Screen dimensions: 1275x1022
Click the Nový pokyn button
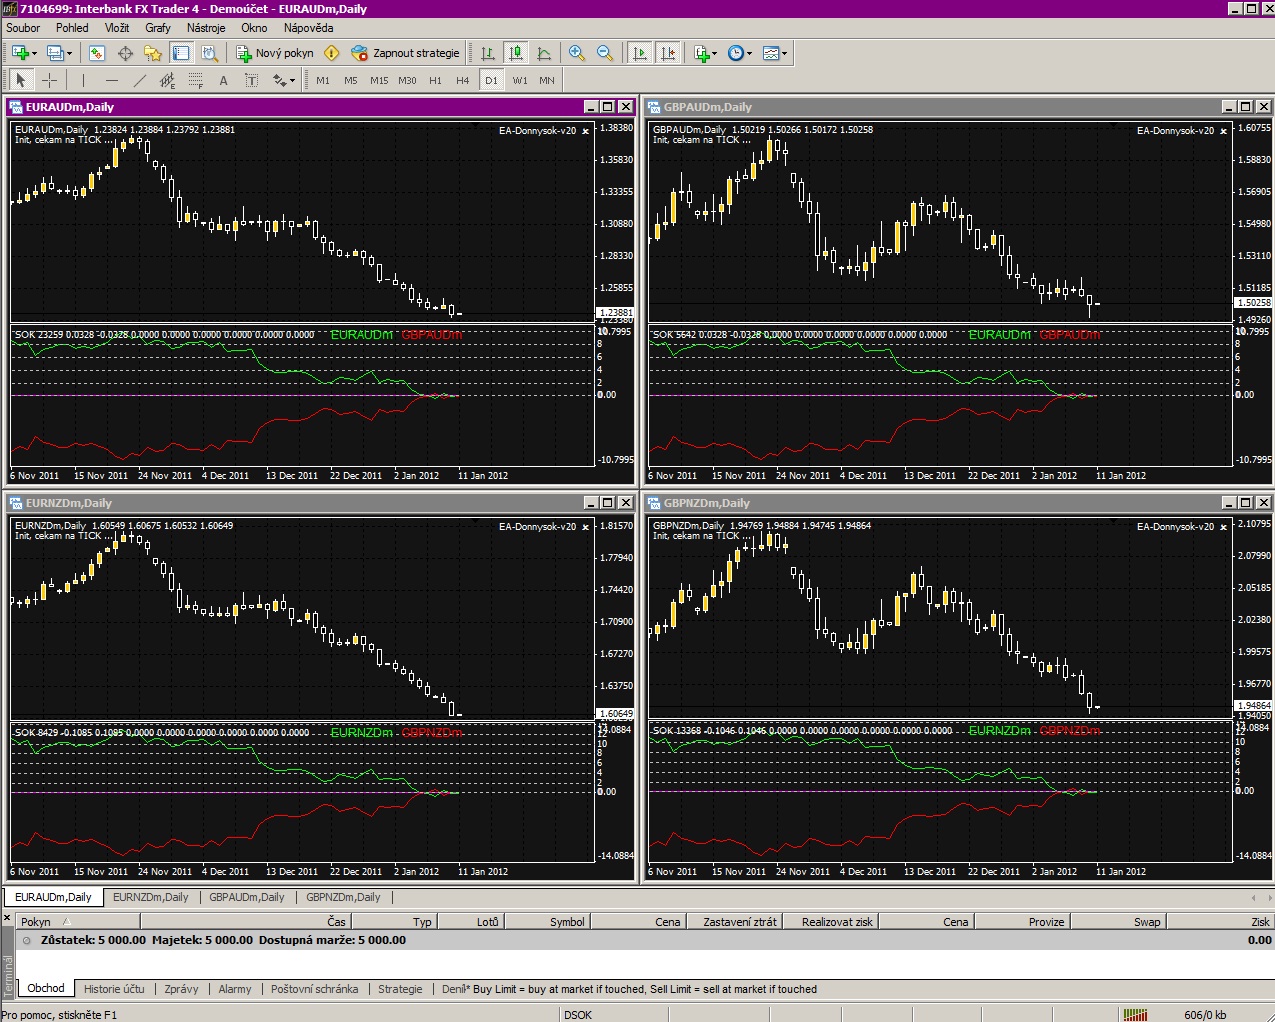[x=274, y=53]
